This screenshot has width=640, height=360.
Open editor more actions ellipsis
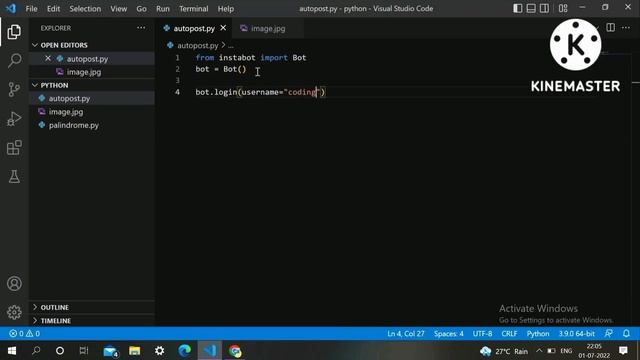(626, 28)
